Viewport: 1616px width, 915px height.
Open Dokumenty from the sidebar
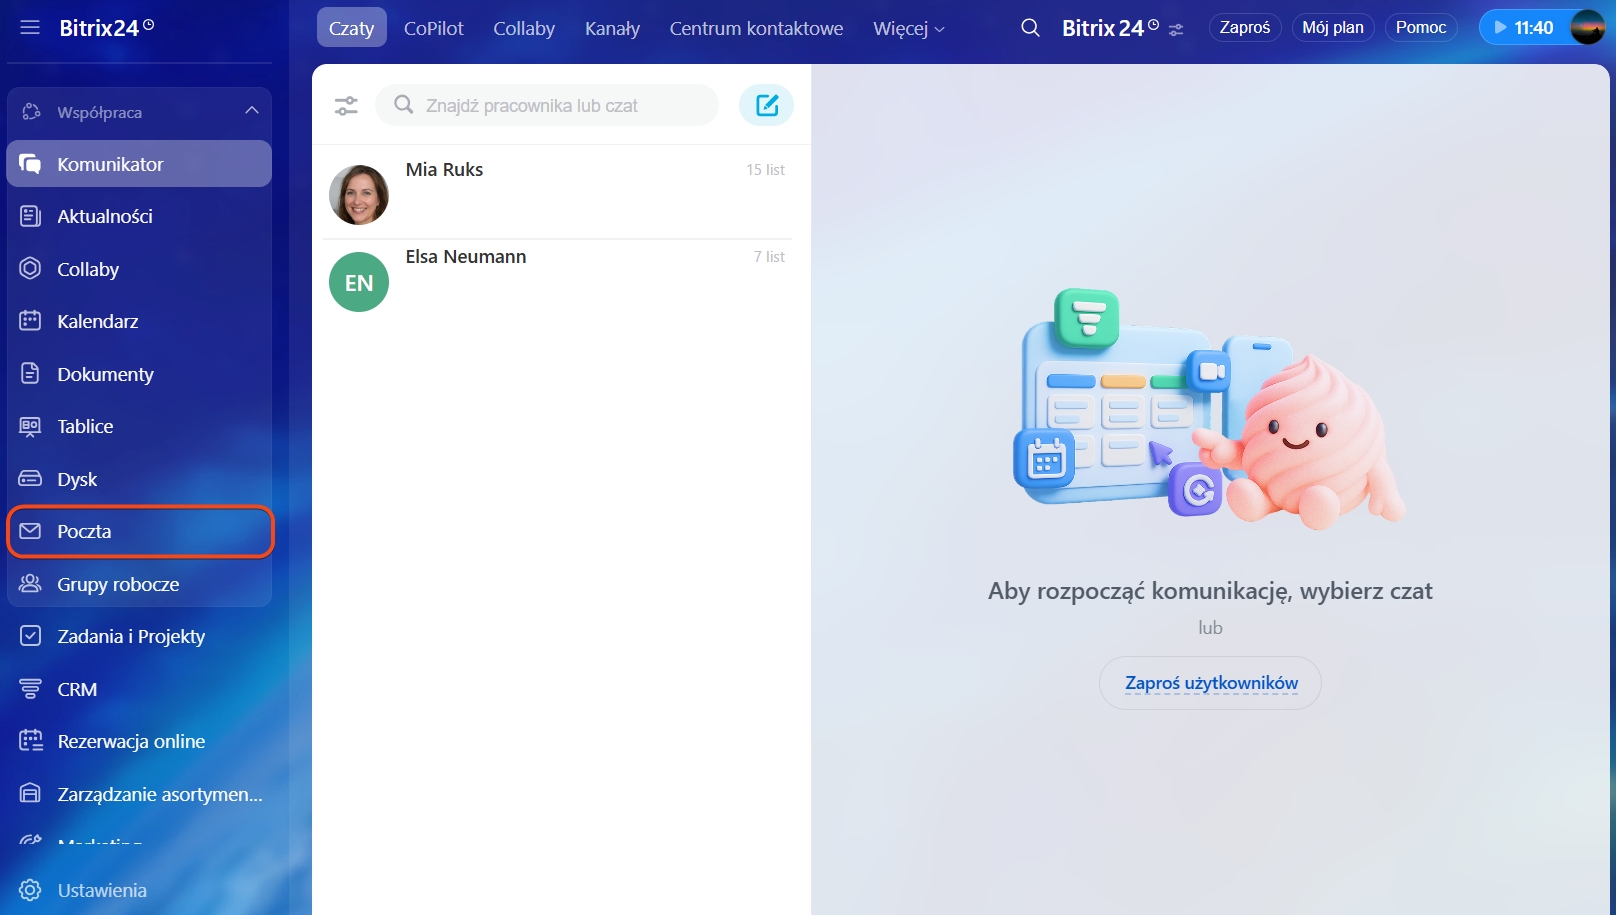pyautogui.click(x=139, y=374)
